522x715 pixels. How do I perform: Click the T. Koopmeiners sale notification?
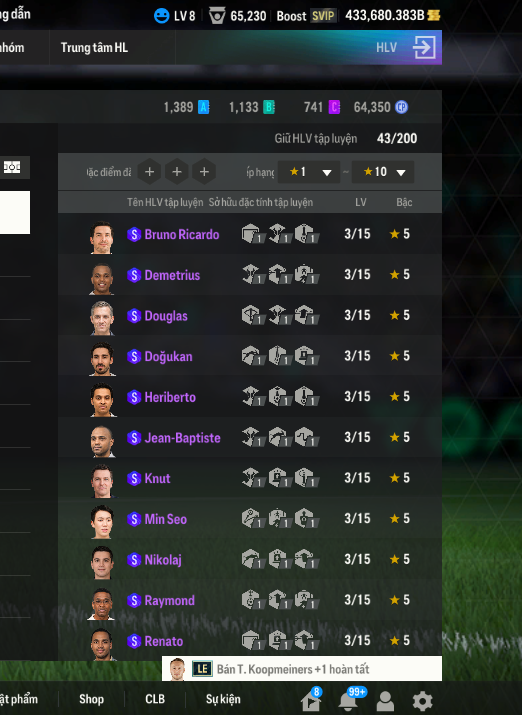click(302, 668)
